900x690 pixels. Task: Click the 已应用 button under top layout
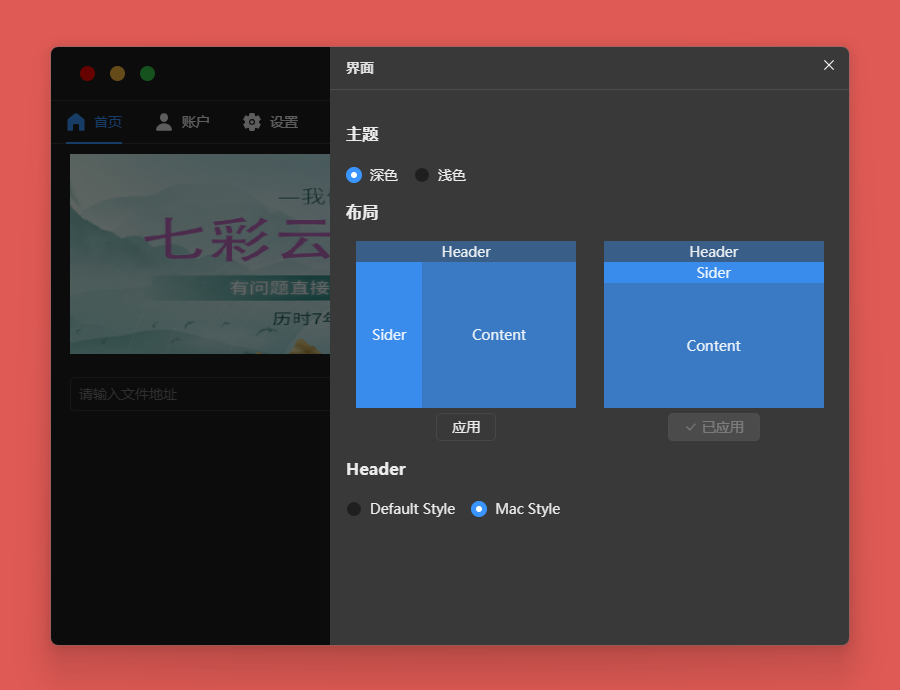click(714, 427)
